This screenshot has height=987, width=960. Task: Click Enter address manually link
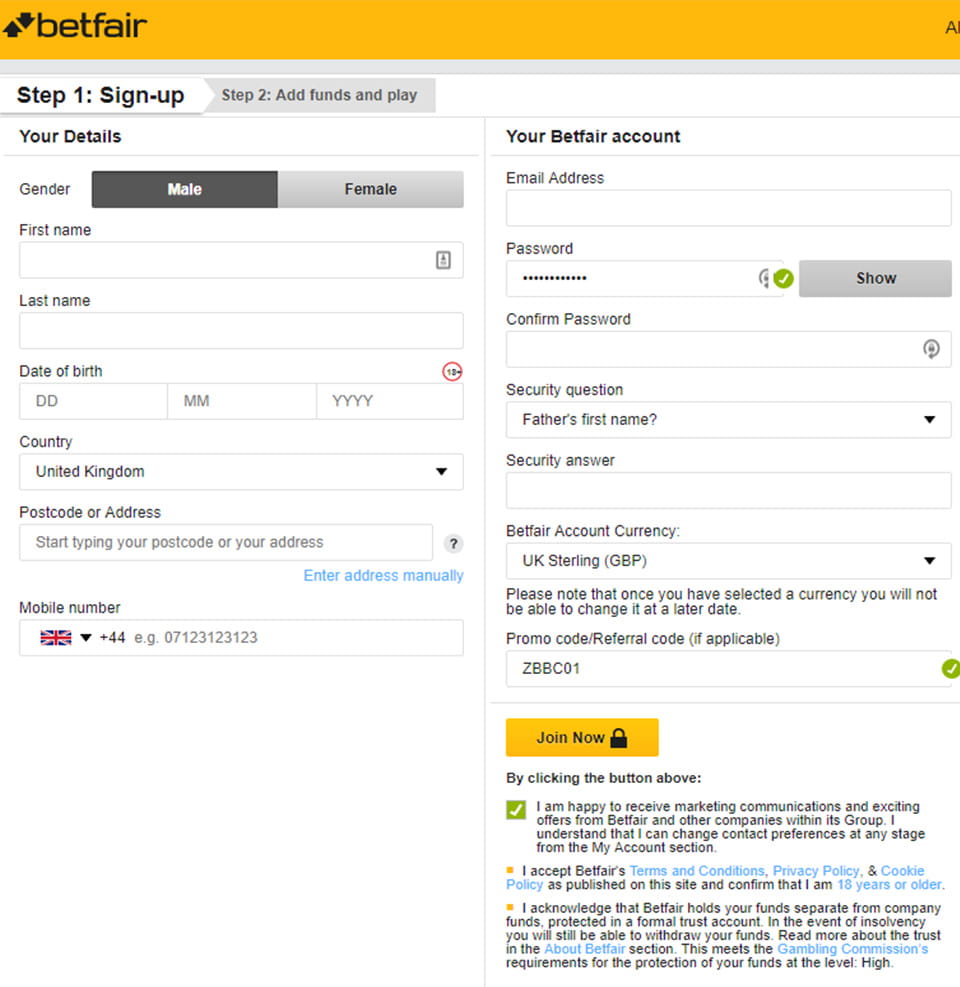click(383, 575)
